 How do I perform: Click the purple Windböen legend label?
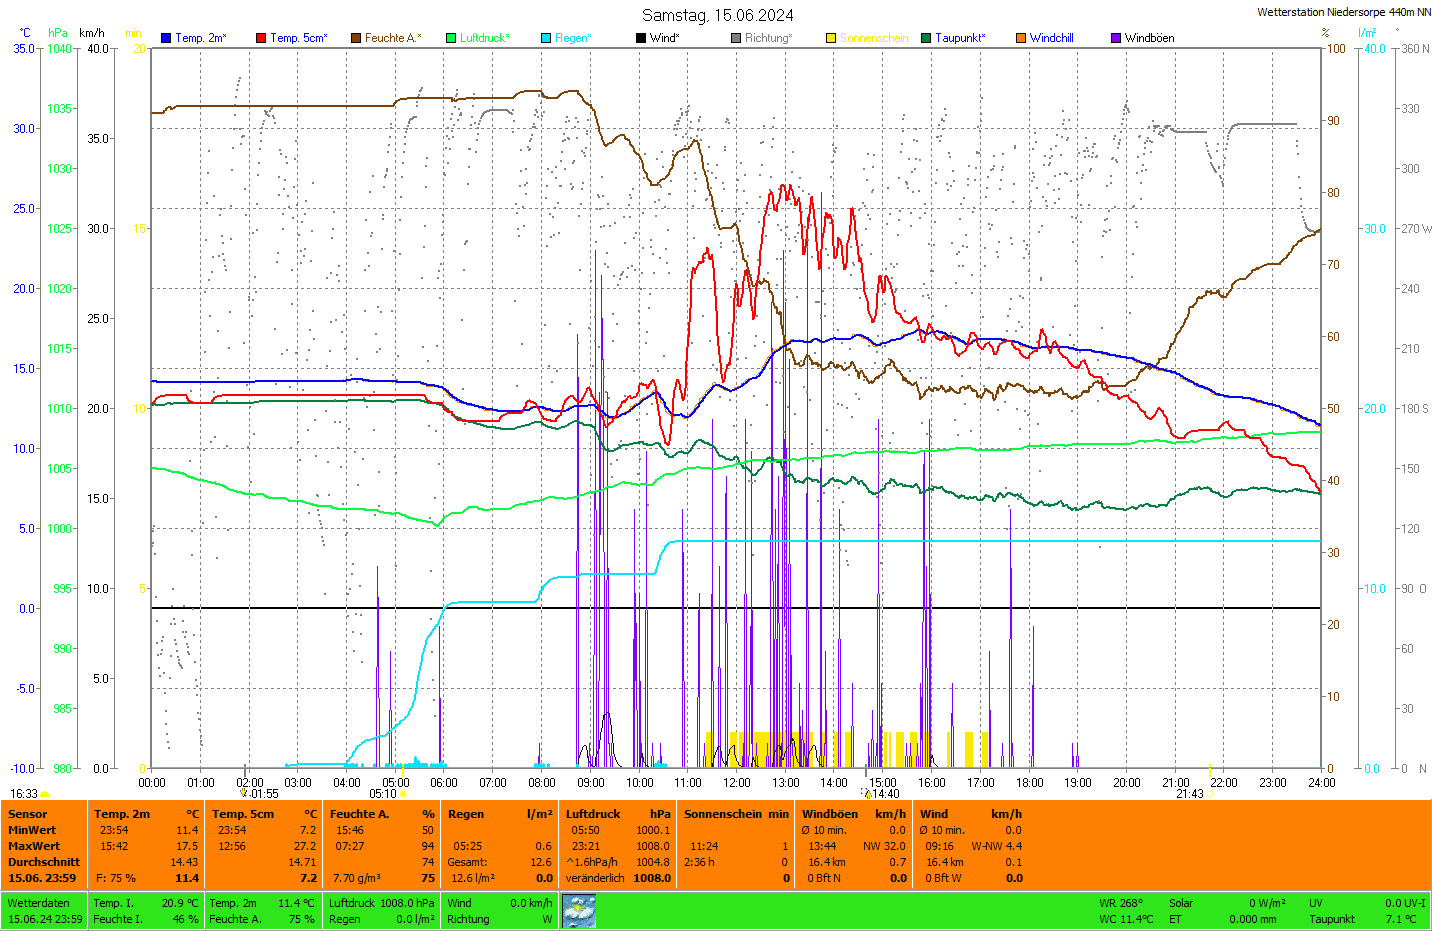(x=1149, y=38)
